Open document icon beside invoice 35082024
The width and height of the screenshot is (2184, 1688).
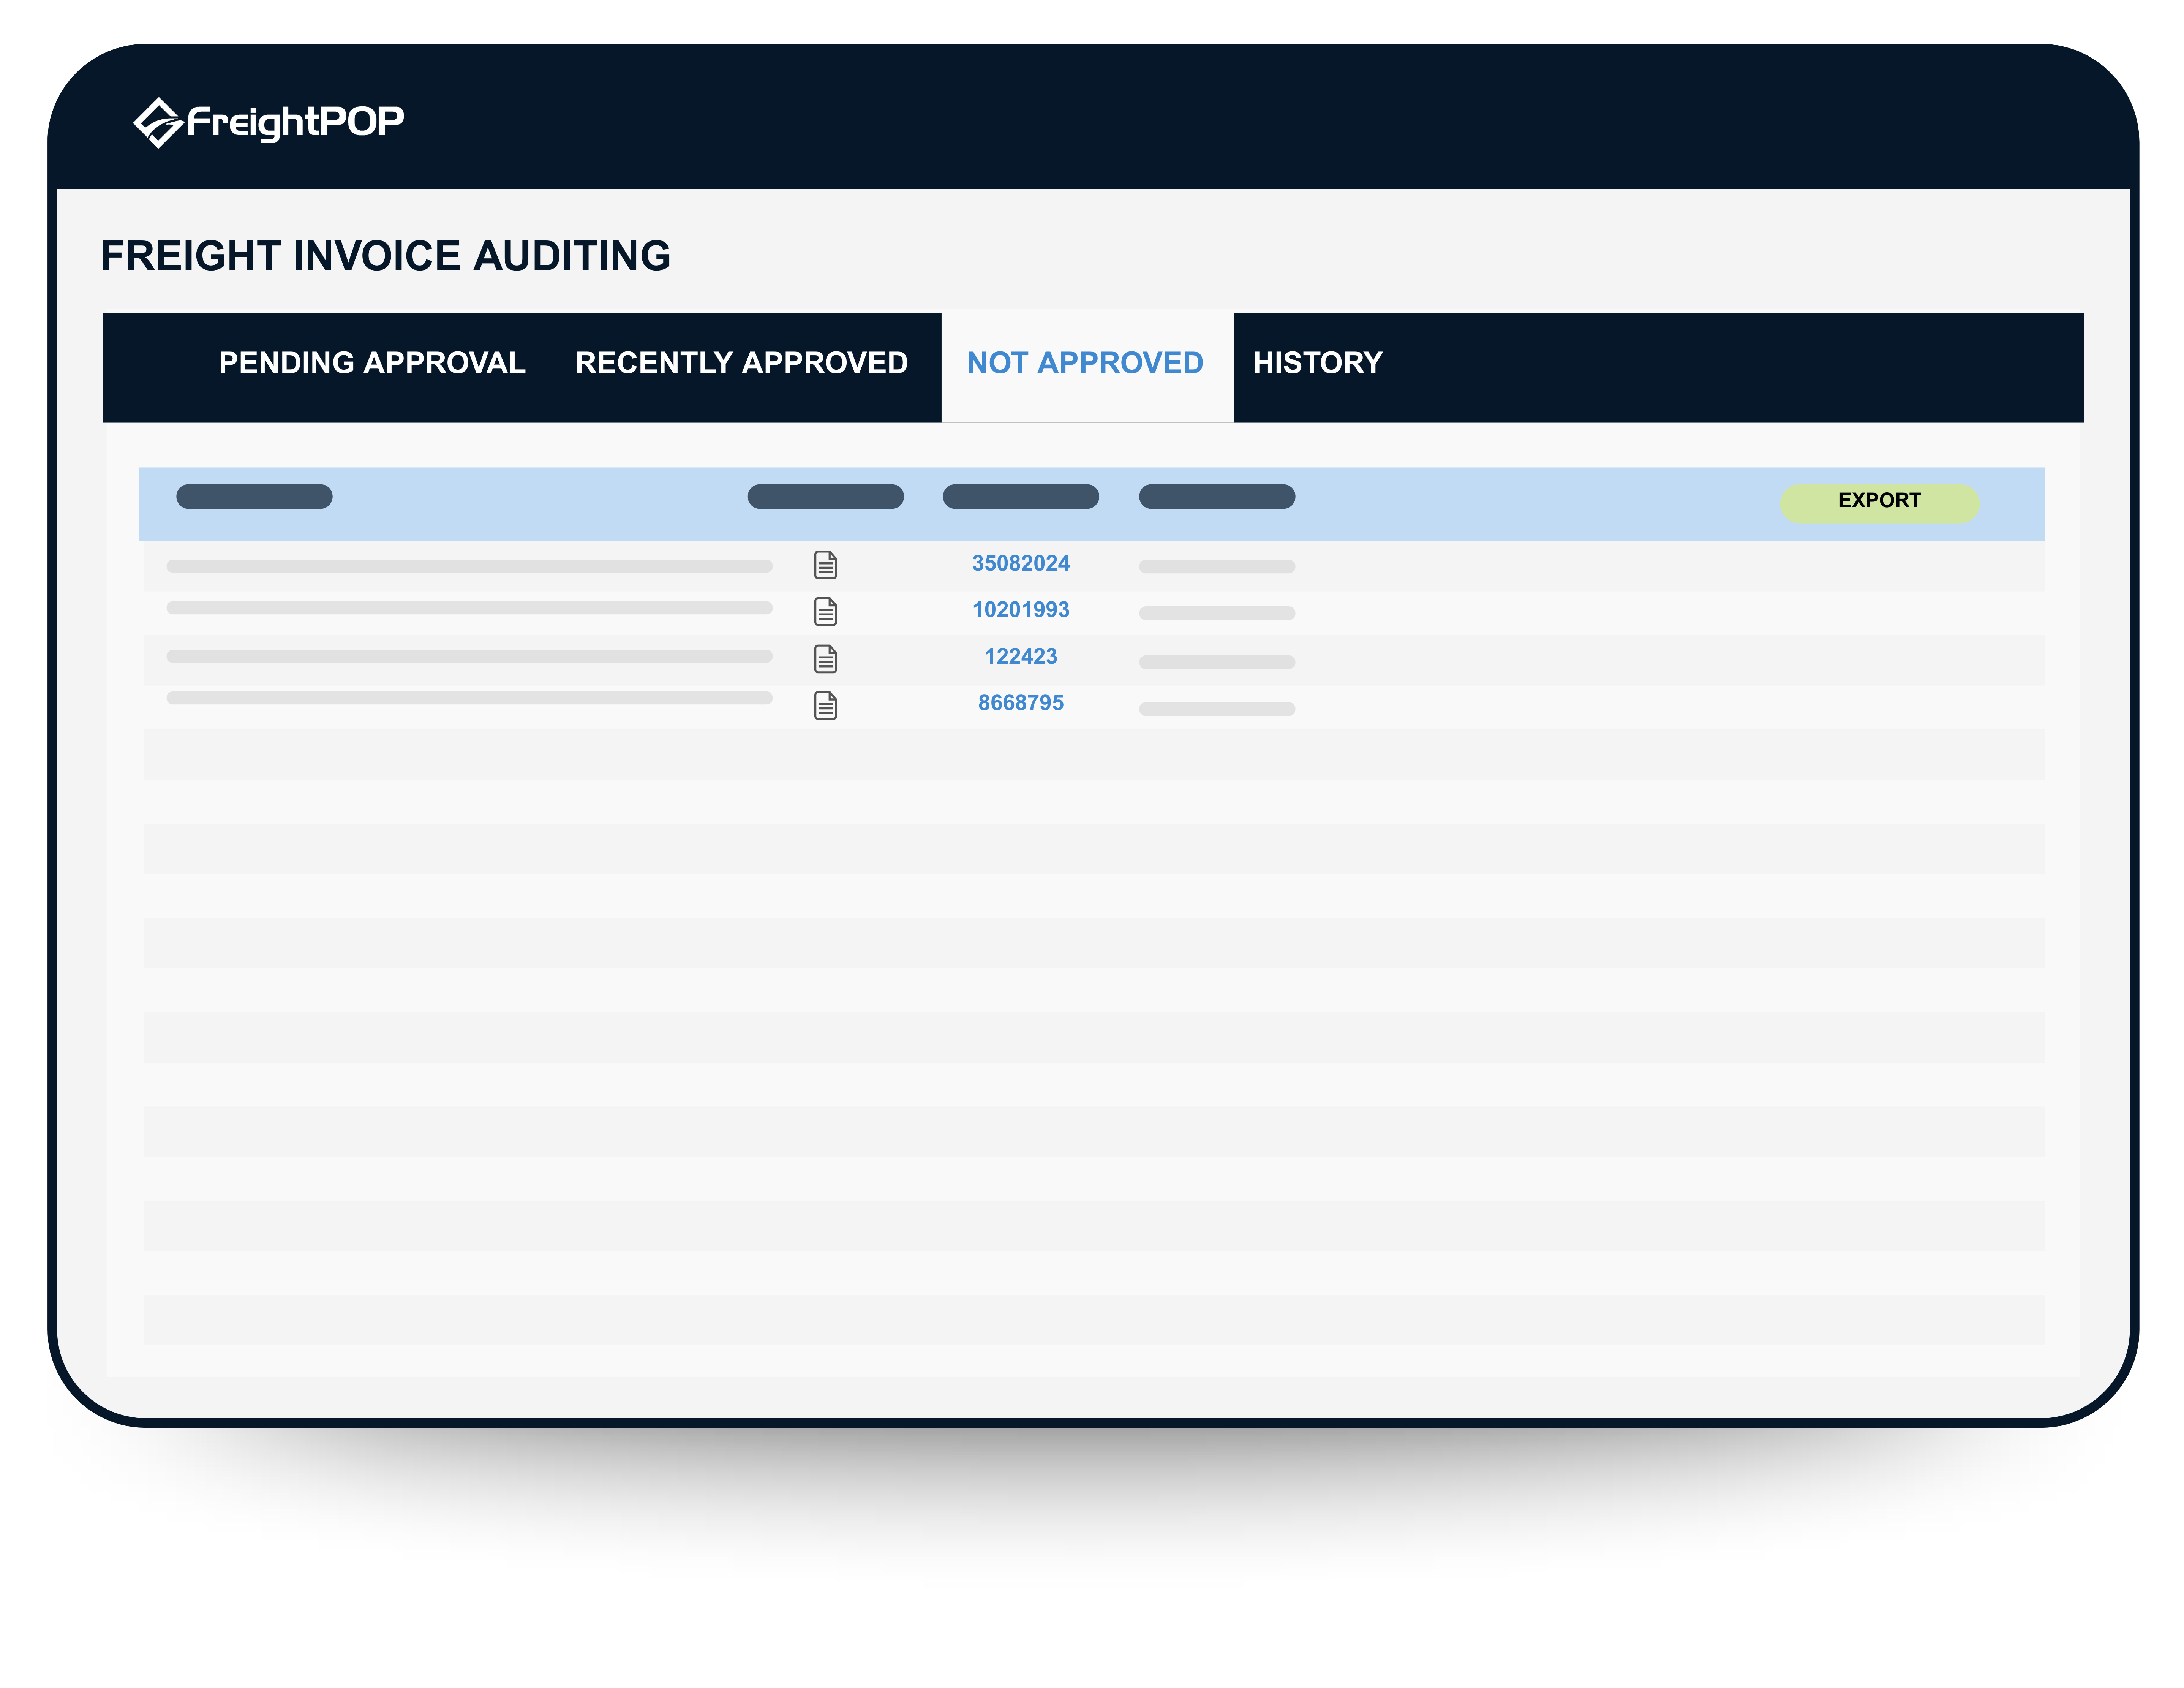(826, 564)
